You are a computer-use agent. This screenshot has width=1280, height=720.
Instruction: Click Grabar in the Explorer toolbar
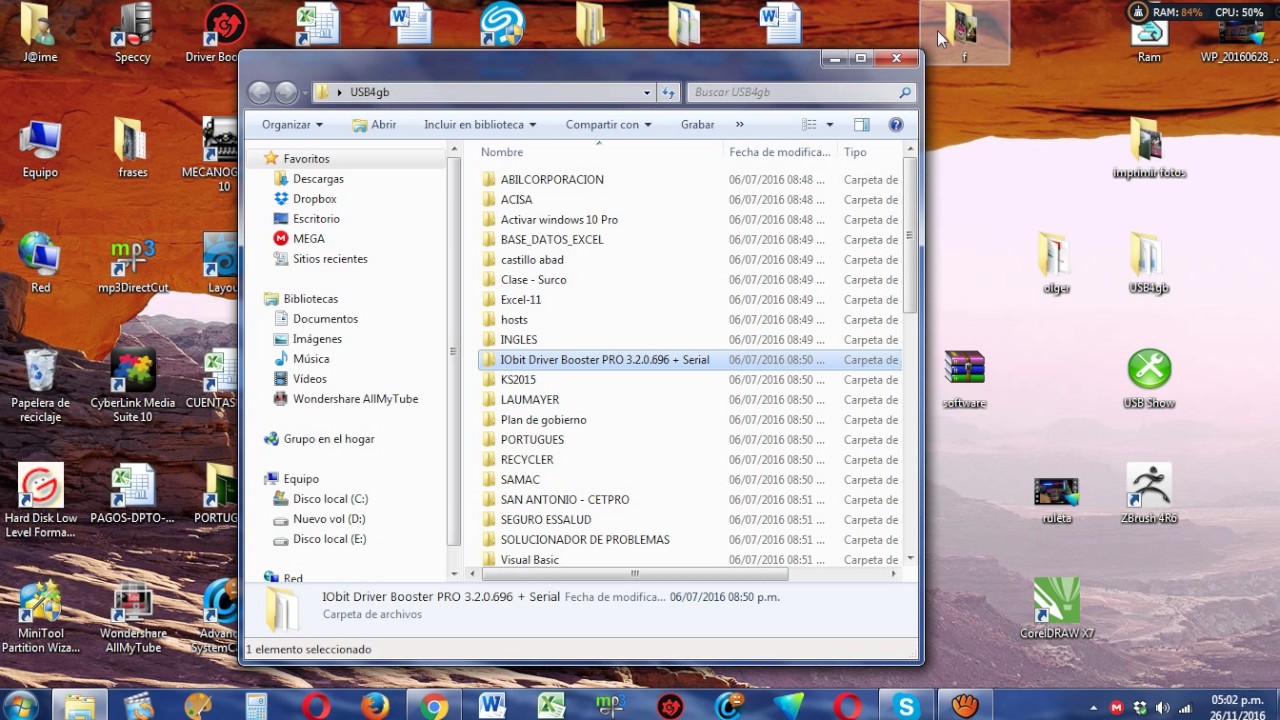click(697, 125)
